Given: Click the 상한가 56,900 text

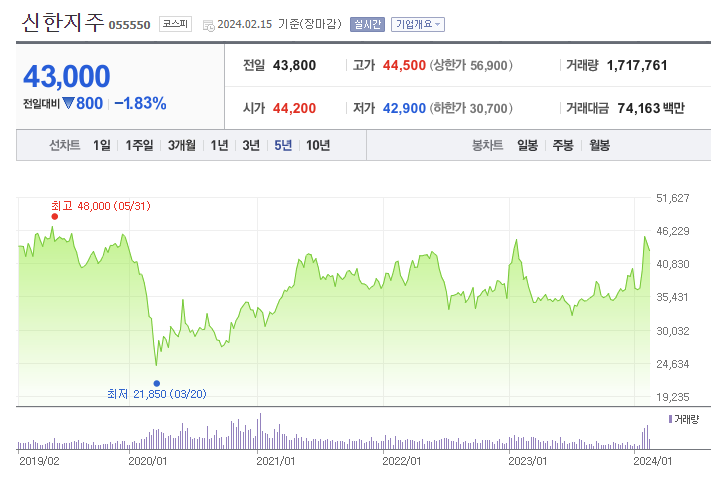Looking at the screenshot, I should pyautogui.click(x=471, y=65).
